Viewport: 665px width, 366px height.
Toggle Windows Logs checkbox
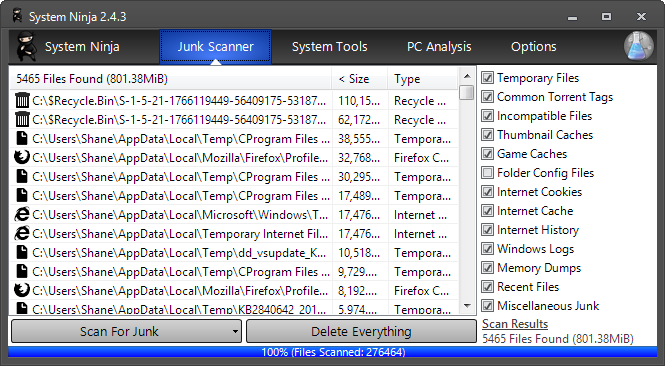(487, 249)
